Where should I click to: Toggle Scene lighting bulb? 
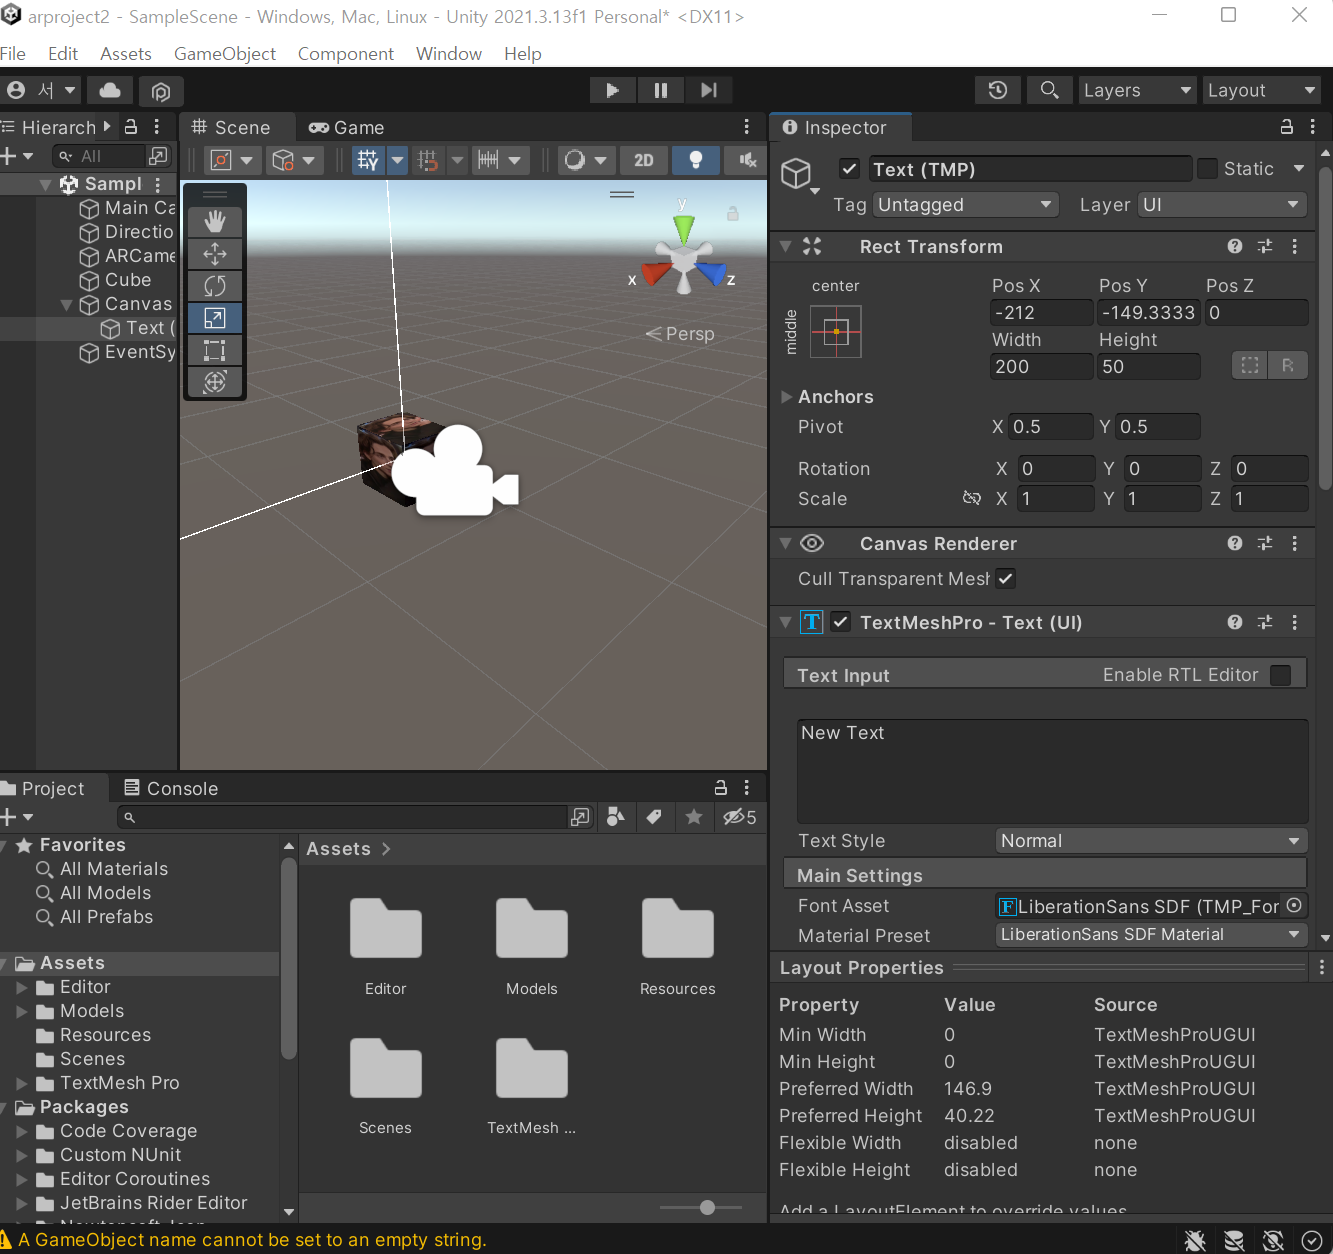tap(696, 160)
